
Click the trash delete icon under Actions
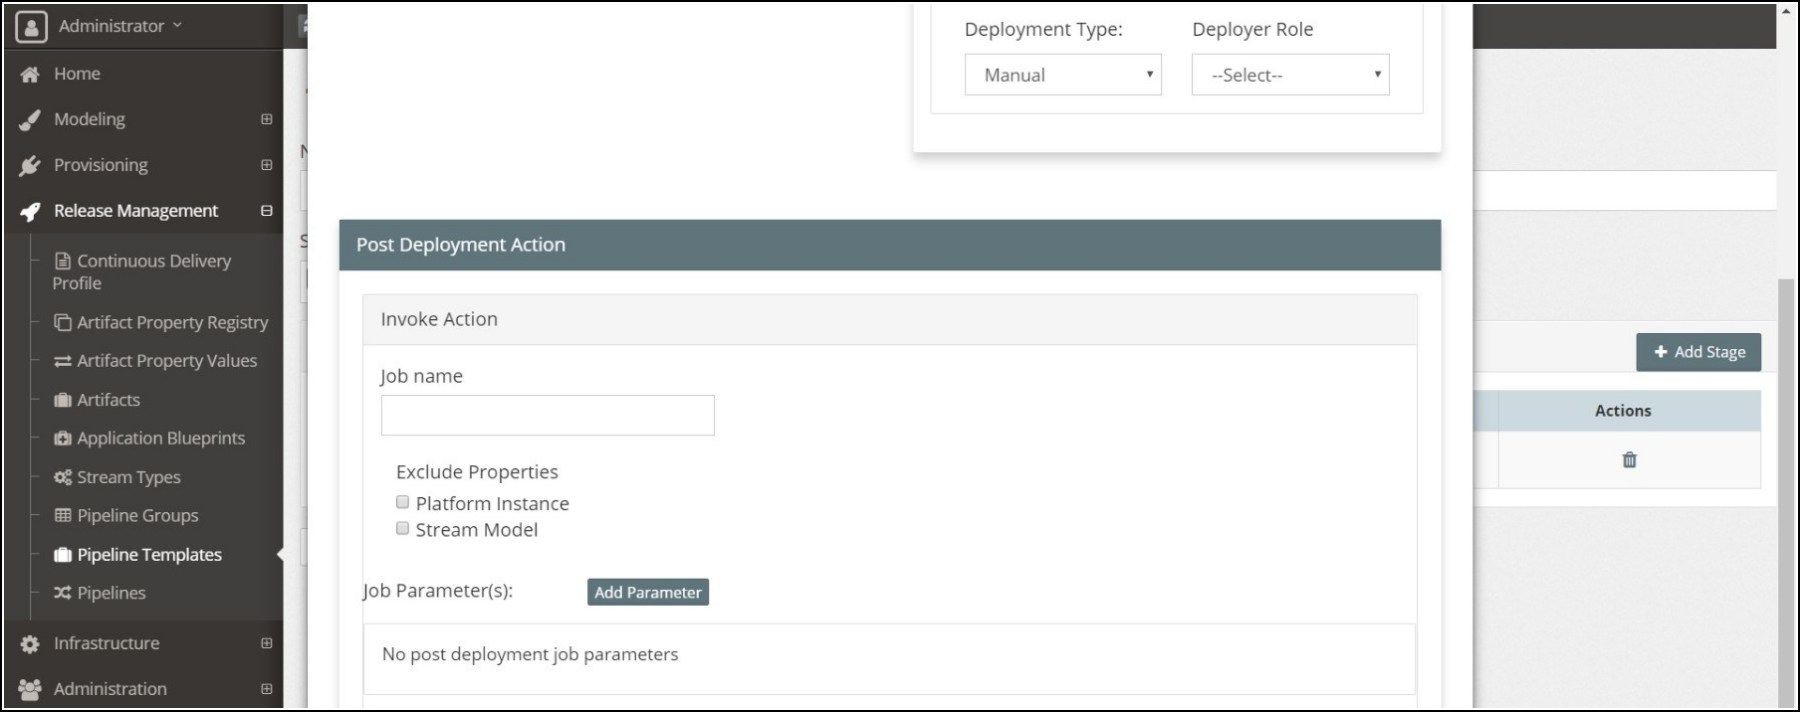tap(1629, 460)
